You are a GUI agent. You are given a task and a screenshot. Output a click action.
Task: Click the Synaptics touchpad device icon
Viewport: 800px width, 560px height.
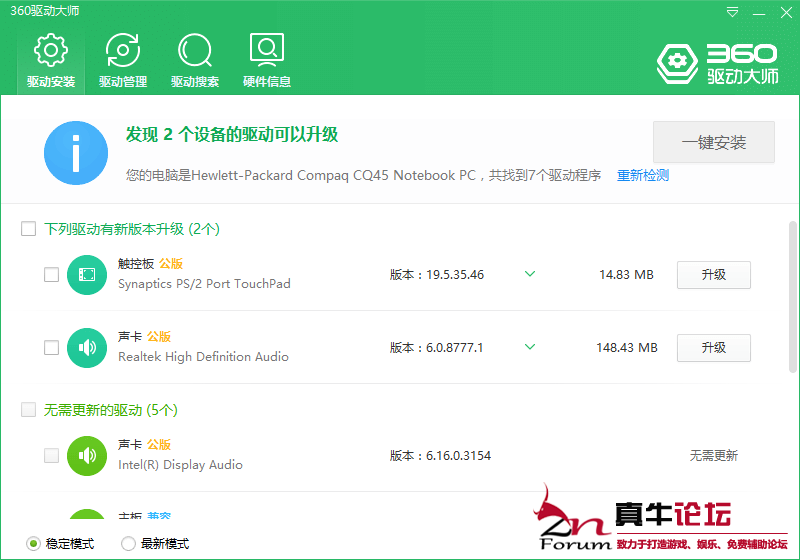pos(87,275)
